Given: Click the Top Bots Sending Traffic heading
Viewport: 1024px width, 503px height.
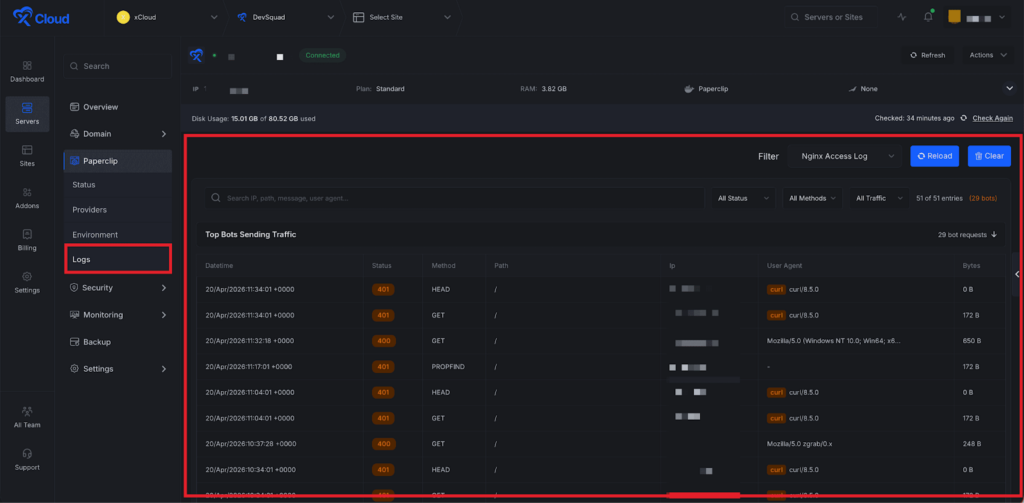Looking at the screenshot, I should coord(251,235).
